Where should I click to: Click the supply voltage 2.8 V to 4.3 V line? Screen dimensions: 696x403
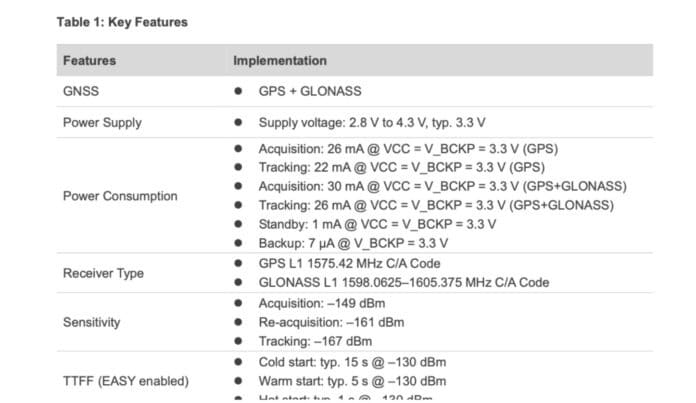(x=372, y=123)
